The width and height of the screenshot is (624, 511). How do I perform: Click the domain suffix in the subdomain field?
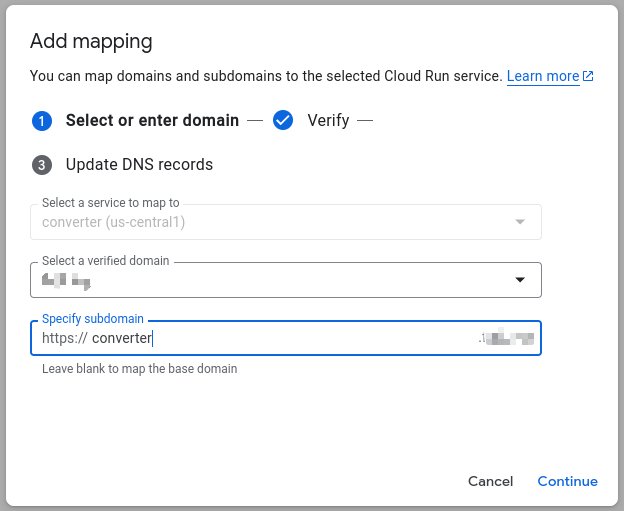click(506, 339)
